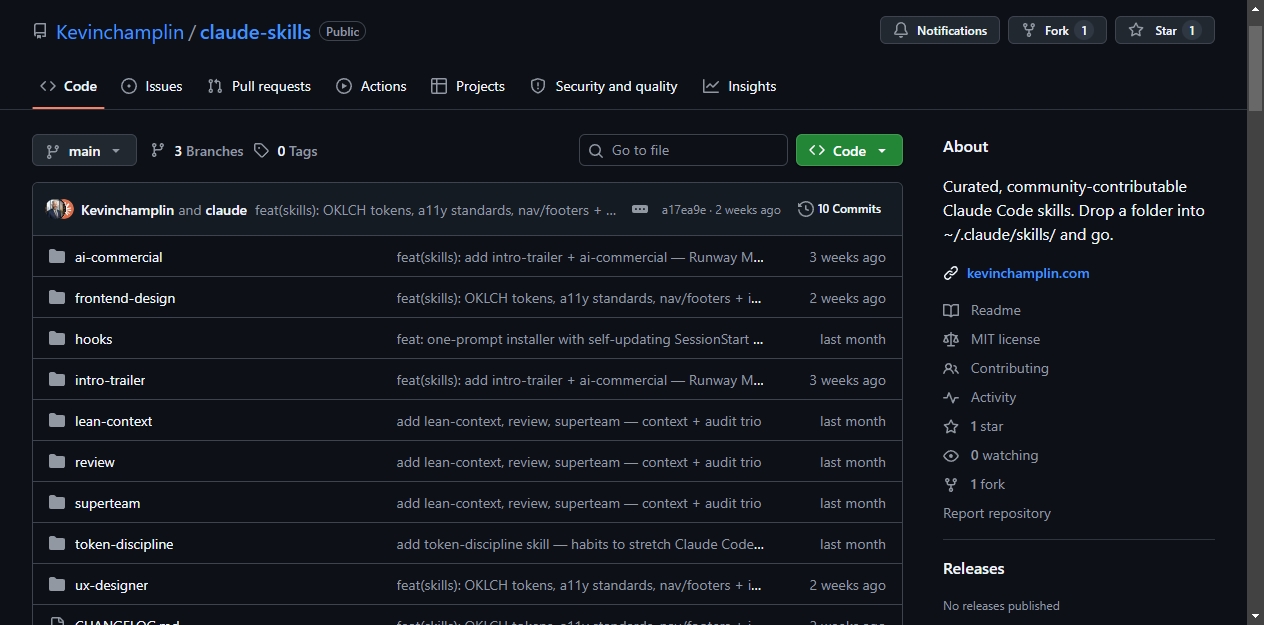The width and height of the screenshot is (1264, 625).
Task: Fork this repository
Action: [x=1057, y=31]
